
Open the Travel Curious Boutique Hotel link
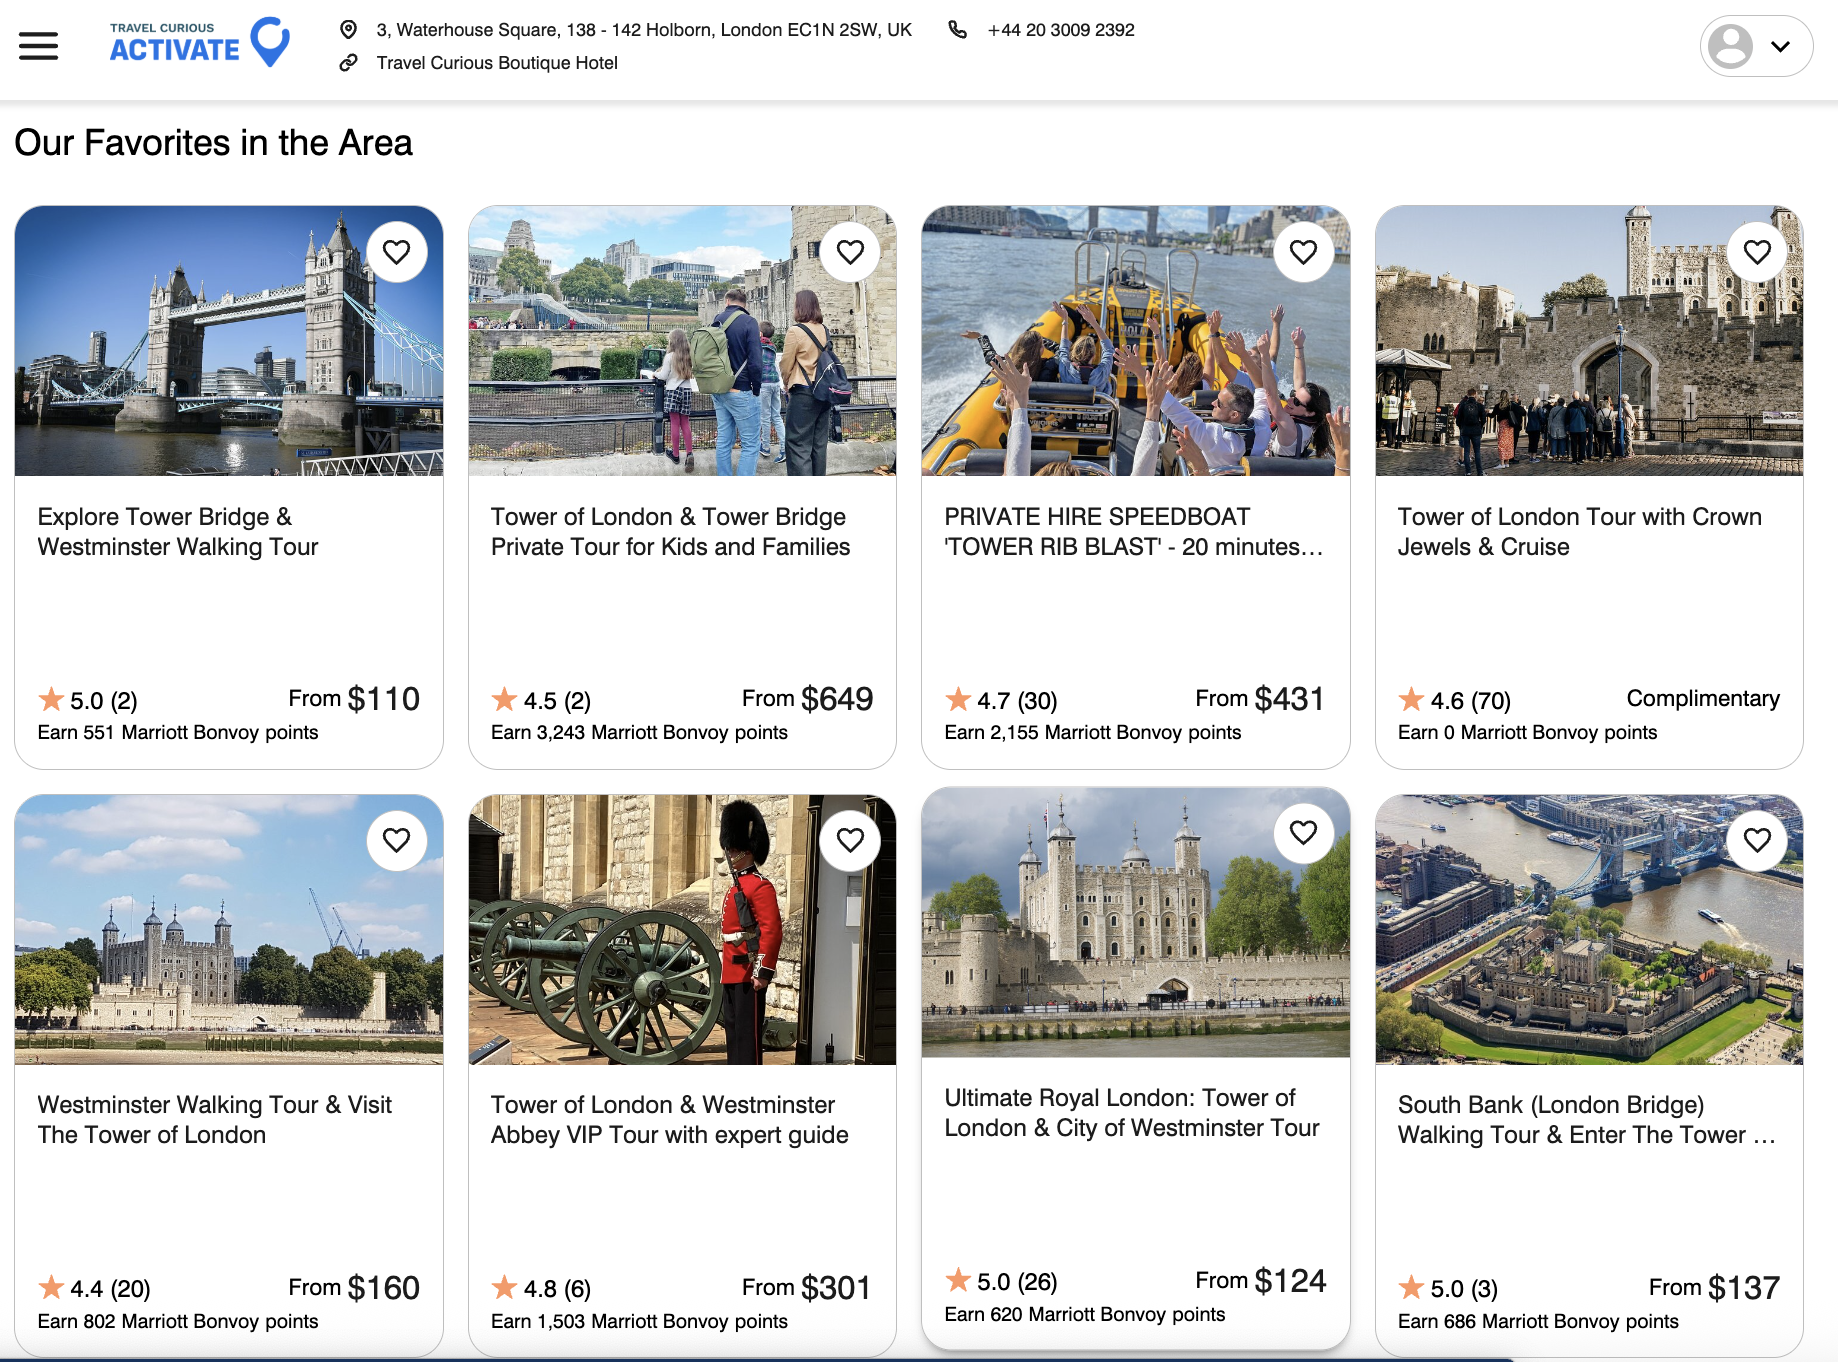[x=496, y=63]
